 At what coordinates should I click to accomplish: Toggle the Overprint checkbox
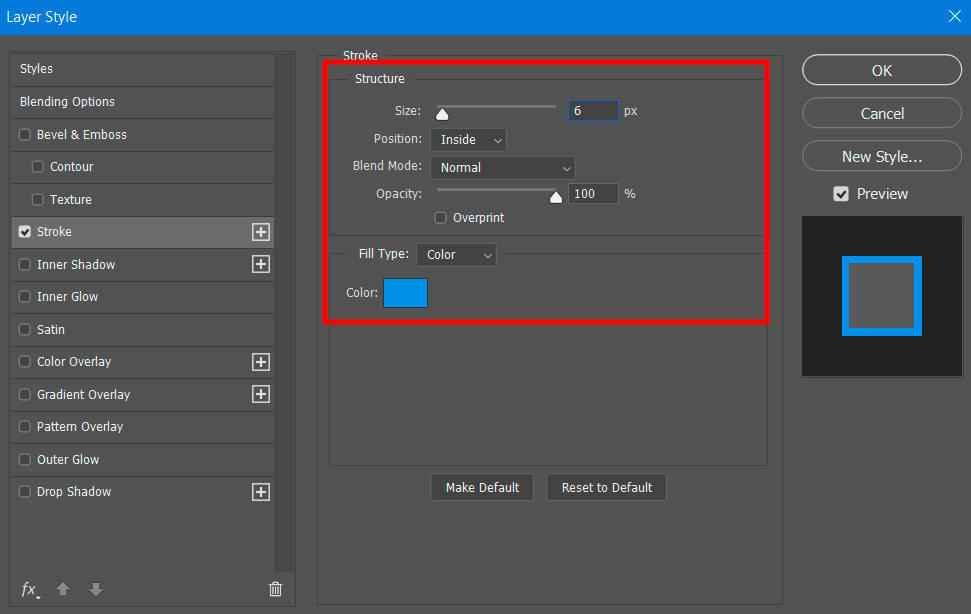pos(440,217)
